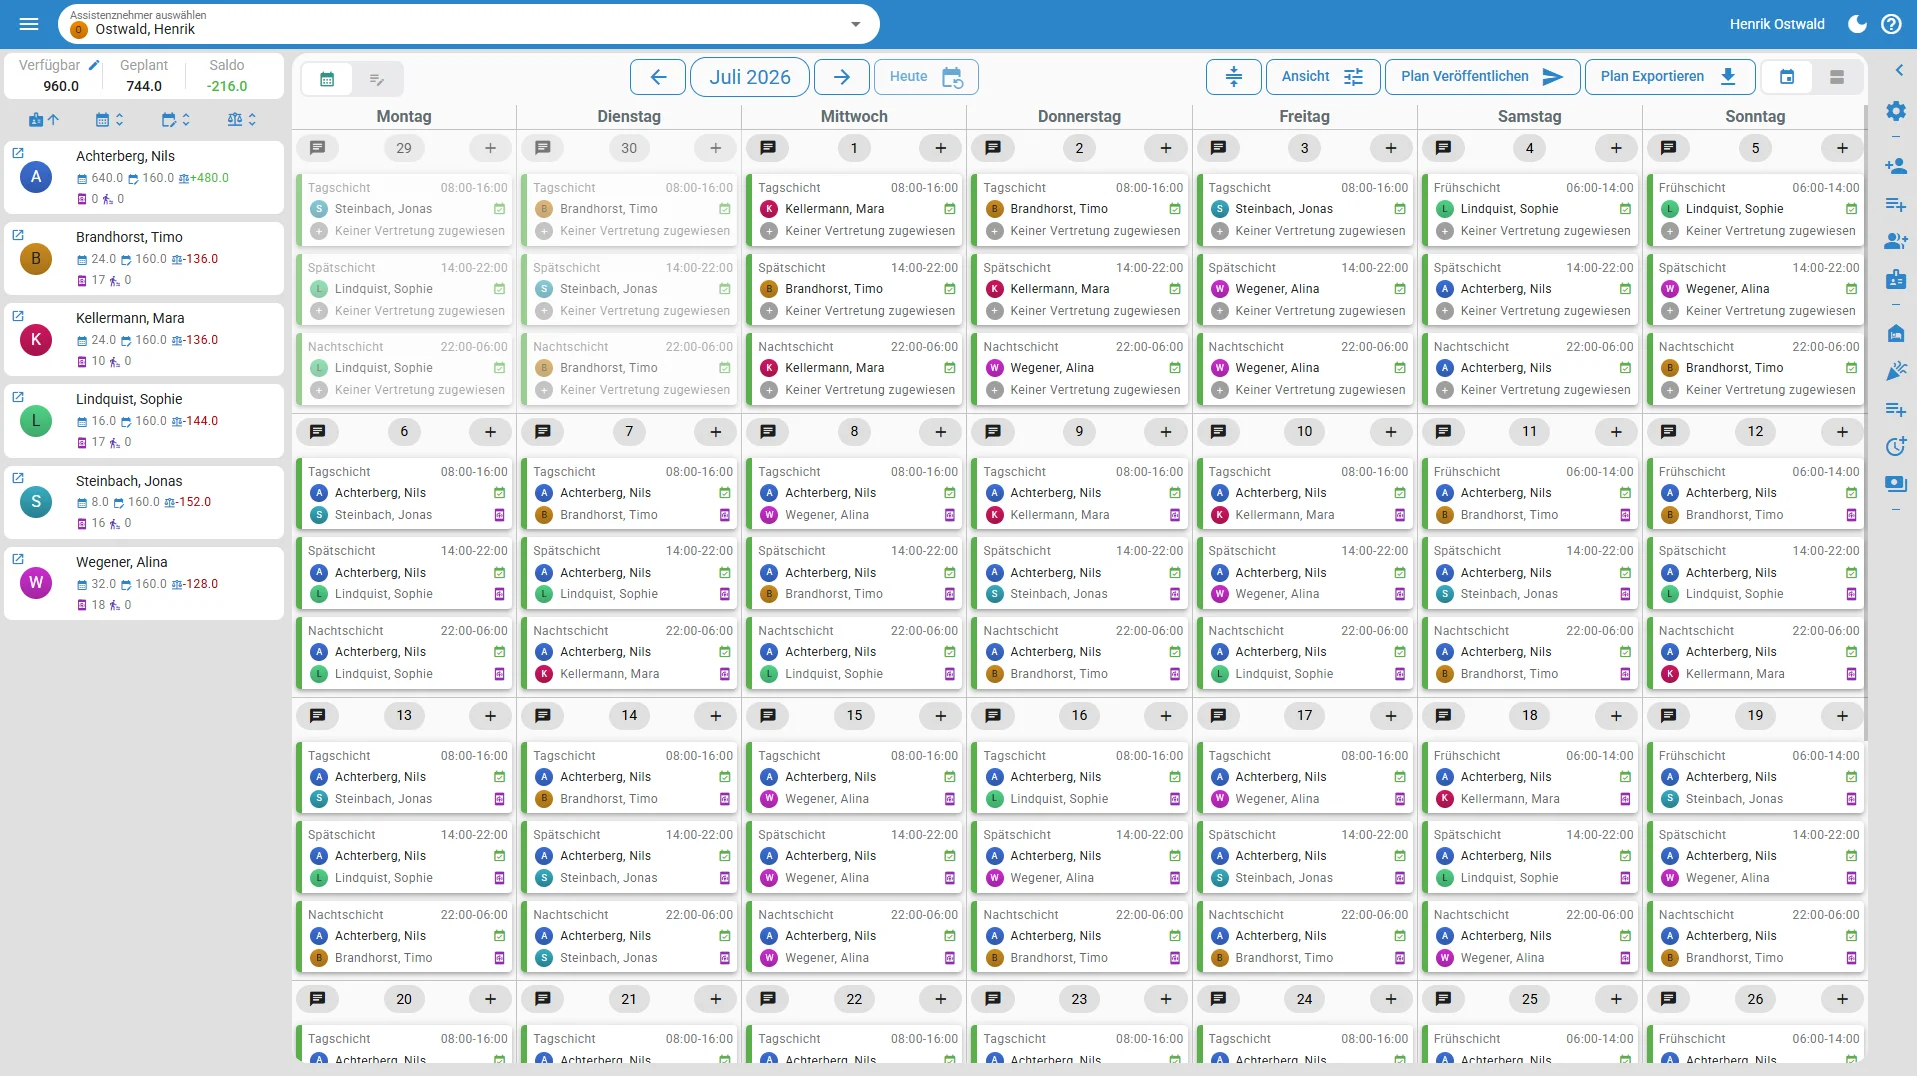Toggle confirmed status on Sonntag 5 Spätschicht Wegener
Viewport: 1917px width, 1076px height.
tap(1851, 289)
